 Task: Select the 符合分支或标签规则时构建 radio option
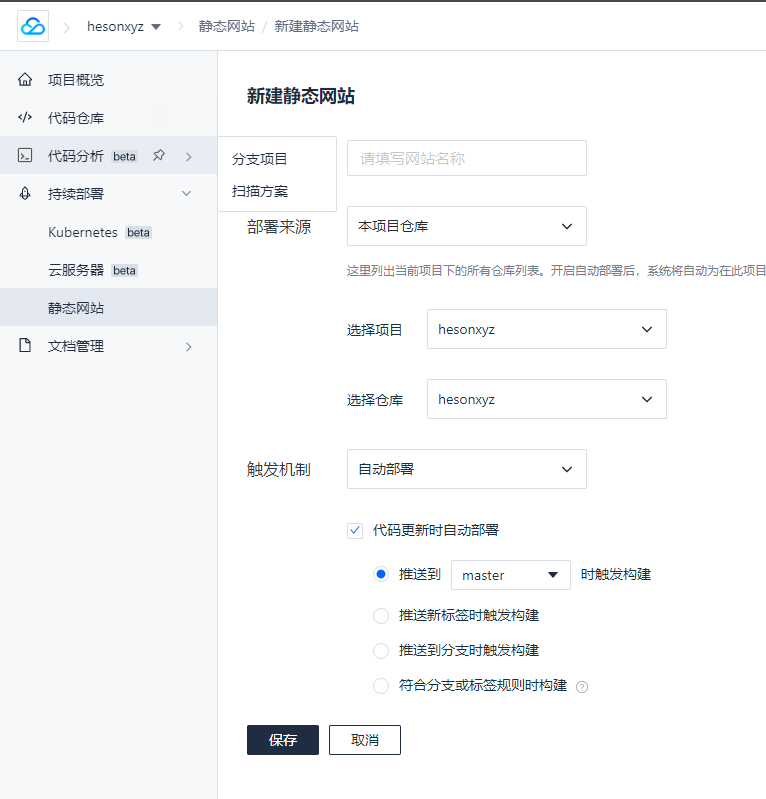(381, 686)
